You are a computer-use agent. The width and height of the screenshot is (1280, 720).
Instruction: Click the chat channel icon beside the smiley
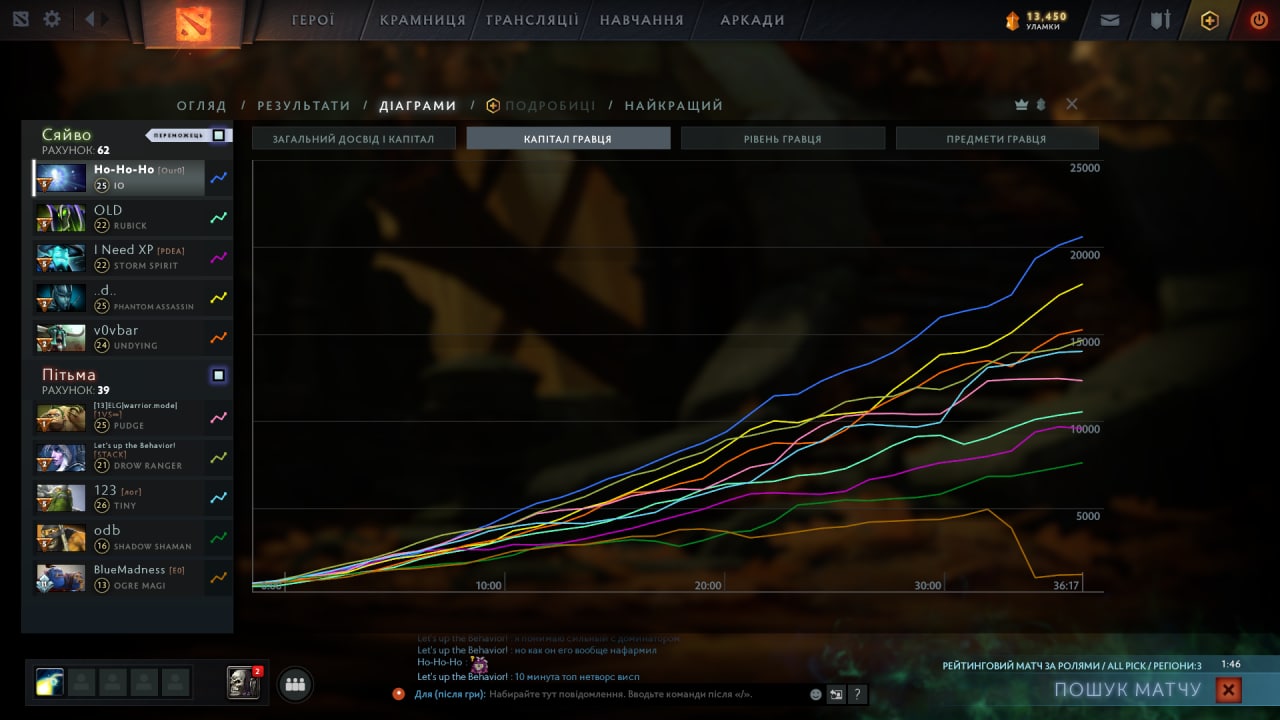coord(837,694)
